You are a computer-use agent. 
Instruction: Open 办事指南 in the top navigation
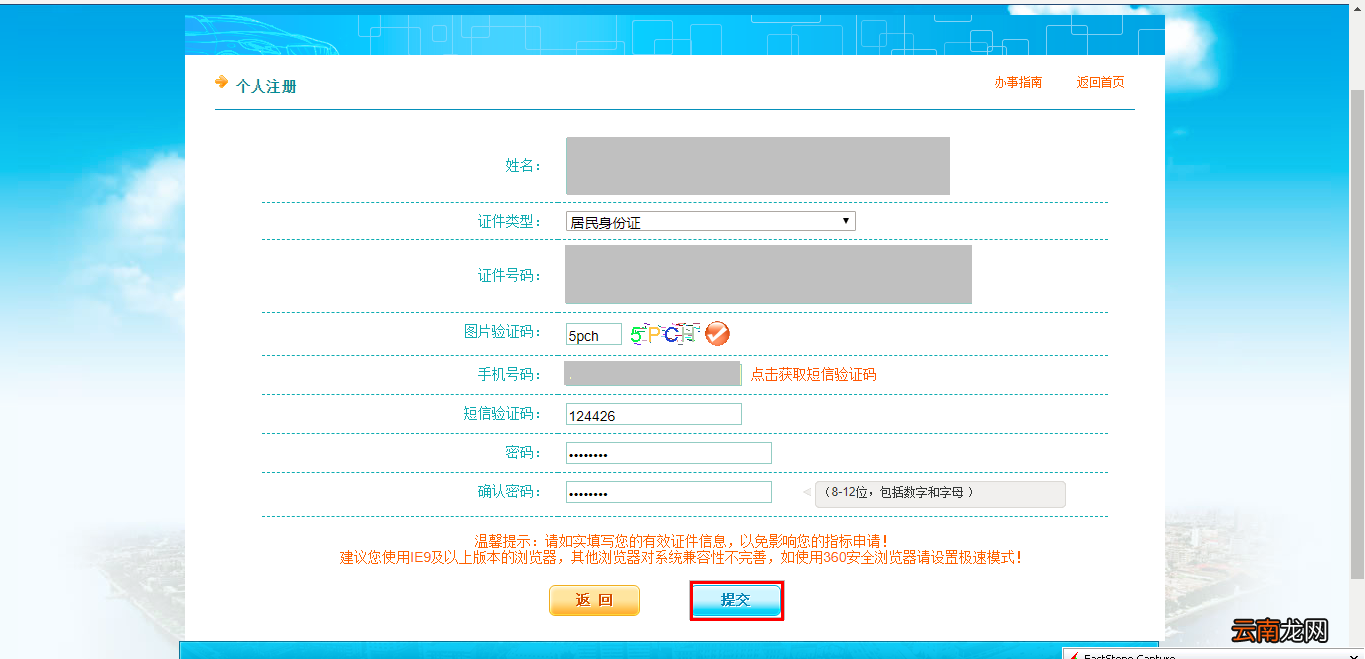tap(1018, 83)
